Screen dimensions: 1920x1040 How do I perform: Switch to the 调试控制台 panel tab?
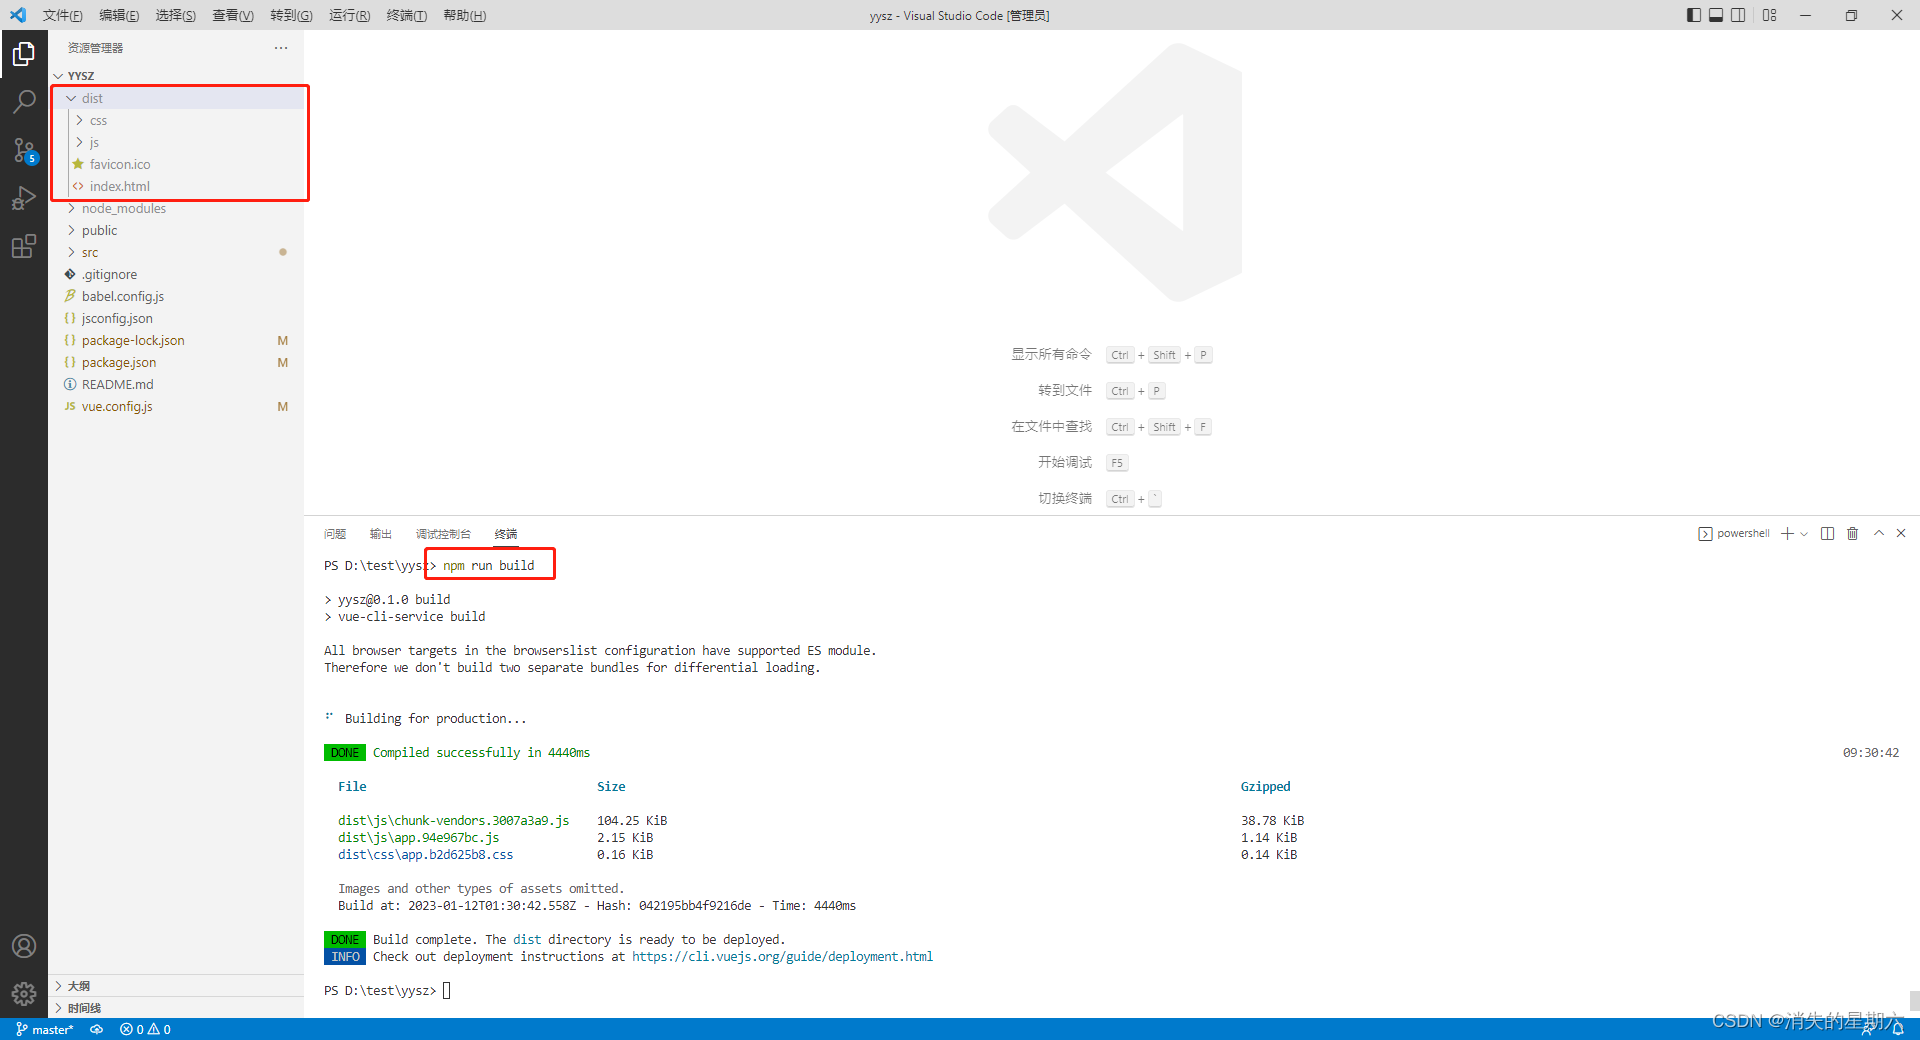[x=443, y=534]
